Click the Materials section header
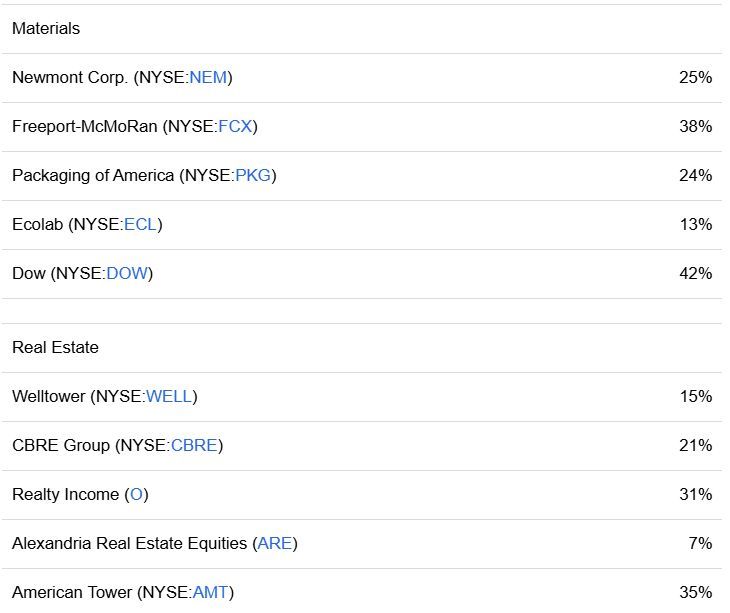Viewport: 730px width, 613px height. pos(46,28)
